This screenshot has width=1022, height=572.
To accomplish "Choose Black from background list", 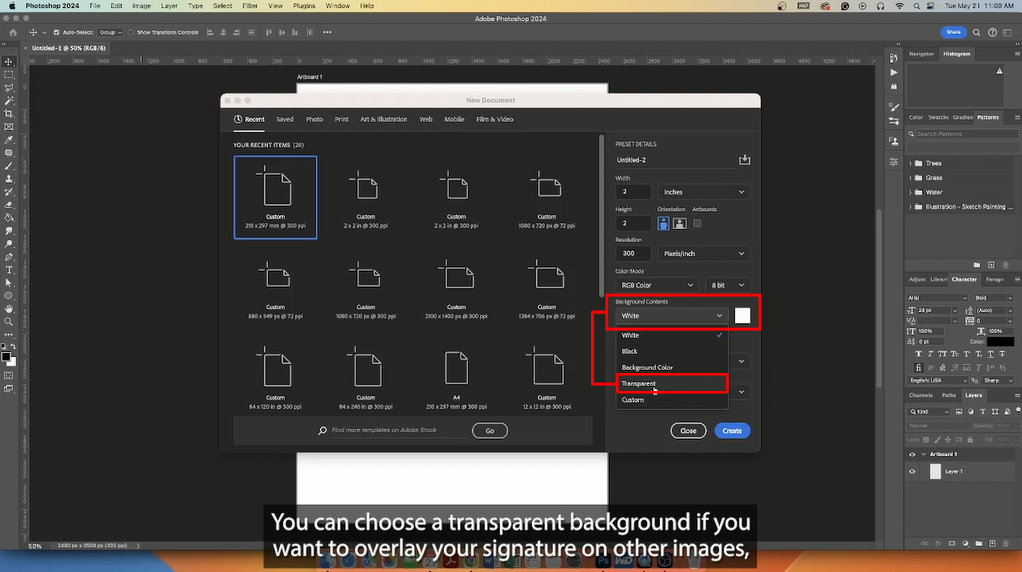I will tap(672, 351).
